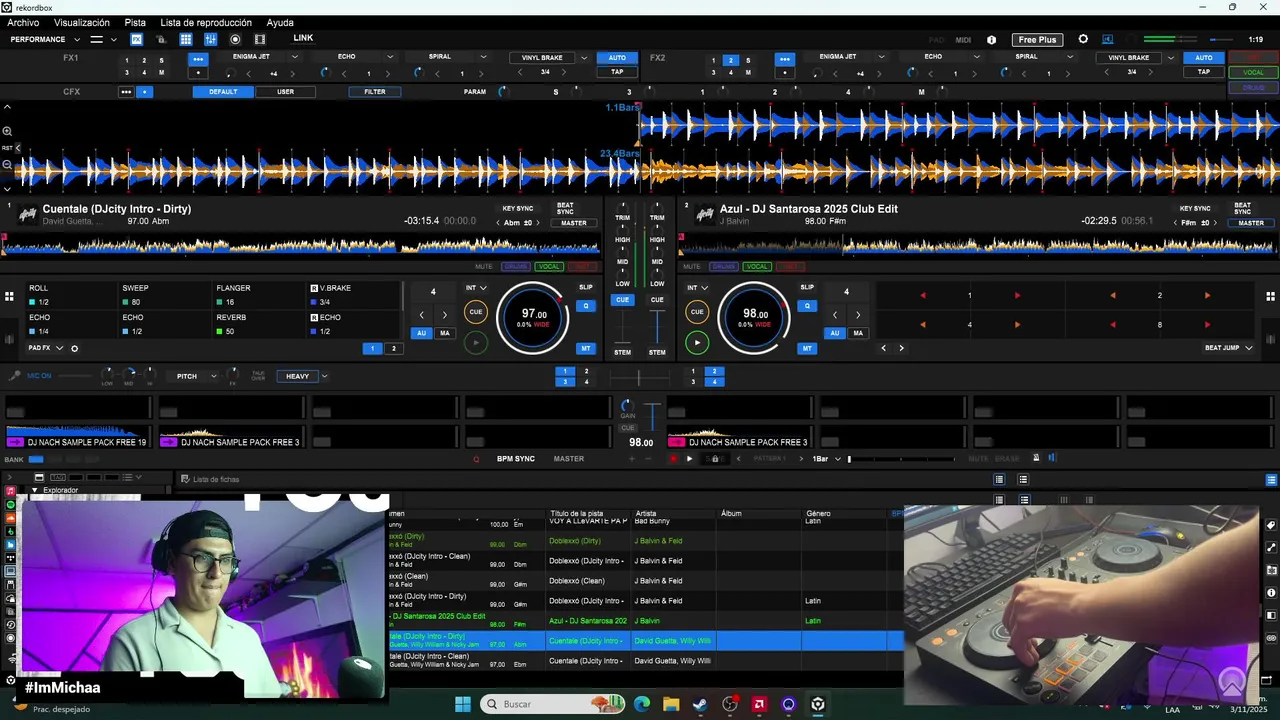Toggle deck 2 master tempo MT
This screenshot has width=1280, height=720.
807,348
